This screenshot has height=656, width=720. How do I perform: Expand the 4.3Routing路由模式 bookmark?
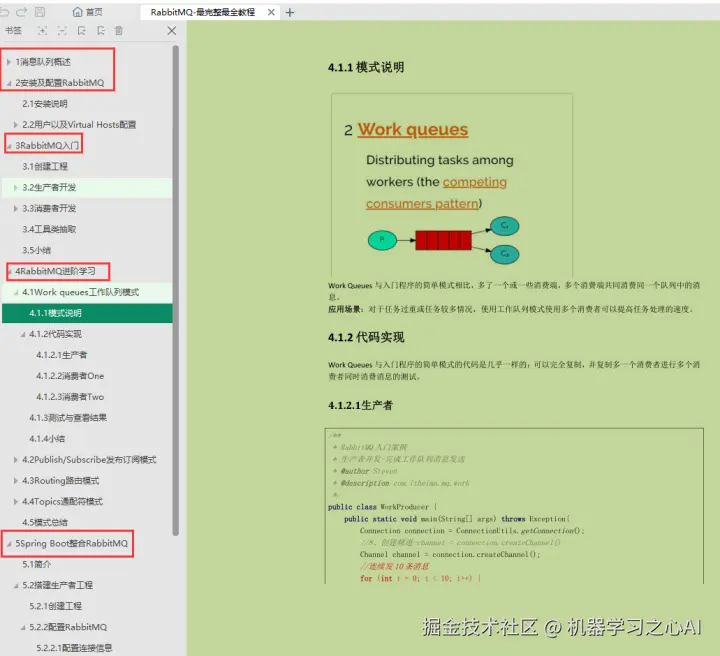click(x=16, y=481)
